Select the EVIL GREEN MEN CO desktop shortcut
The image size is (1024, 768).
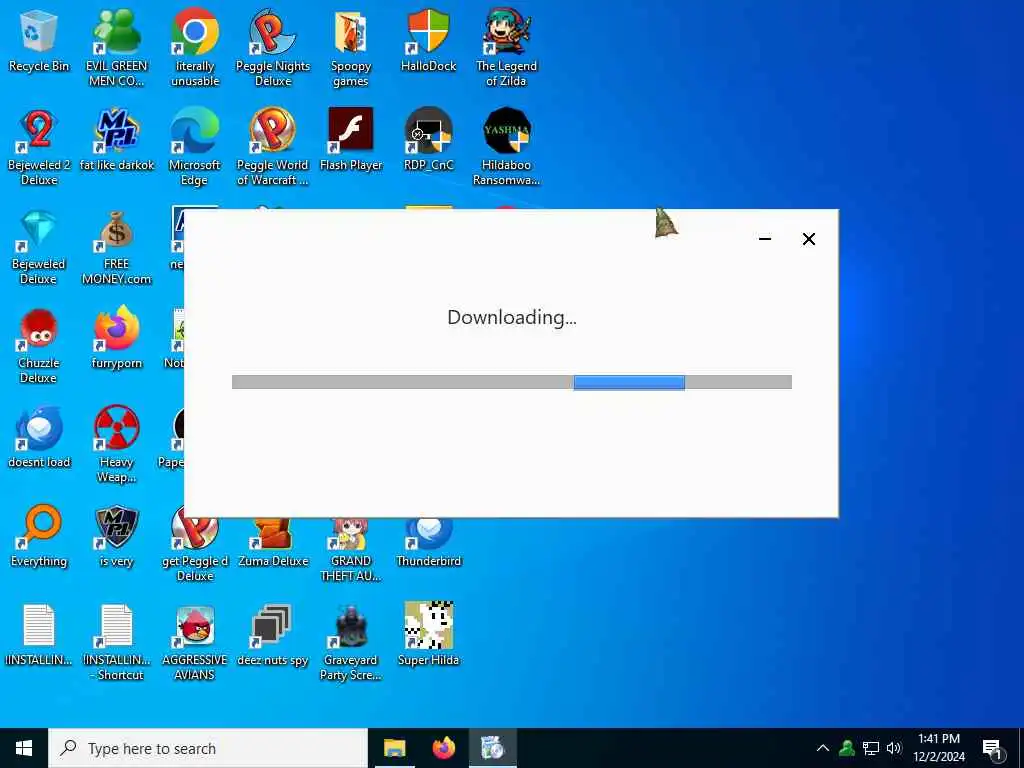tap(116, 48)
